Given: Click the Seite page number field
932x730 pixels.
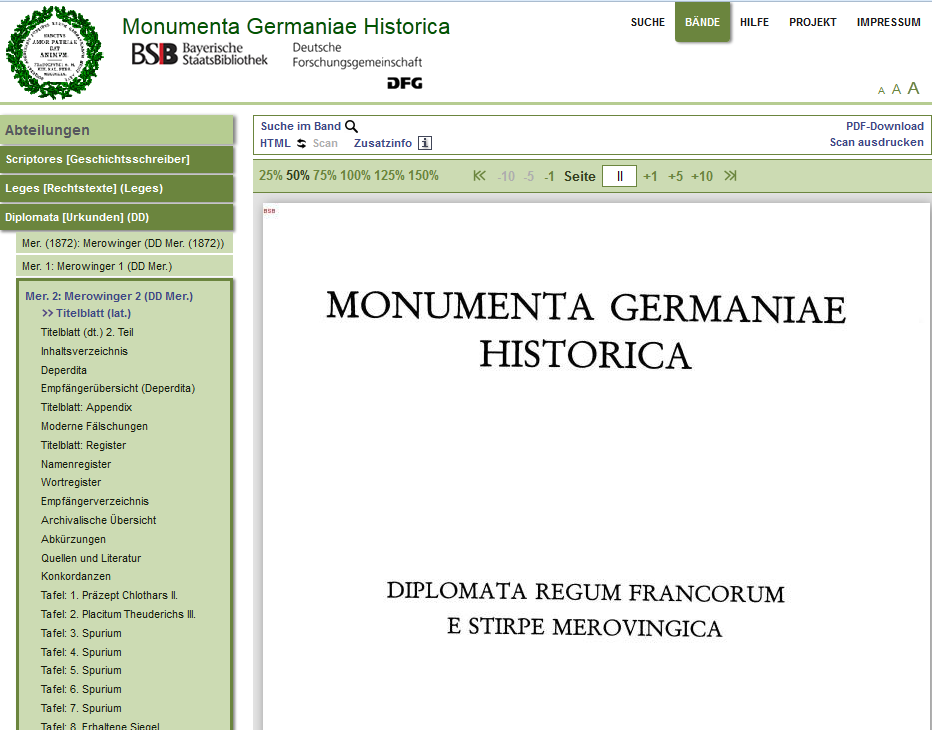Looking at the screenshot, I should pos(619,176).
